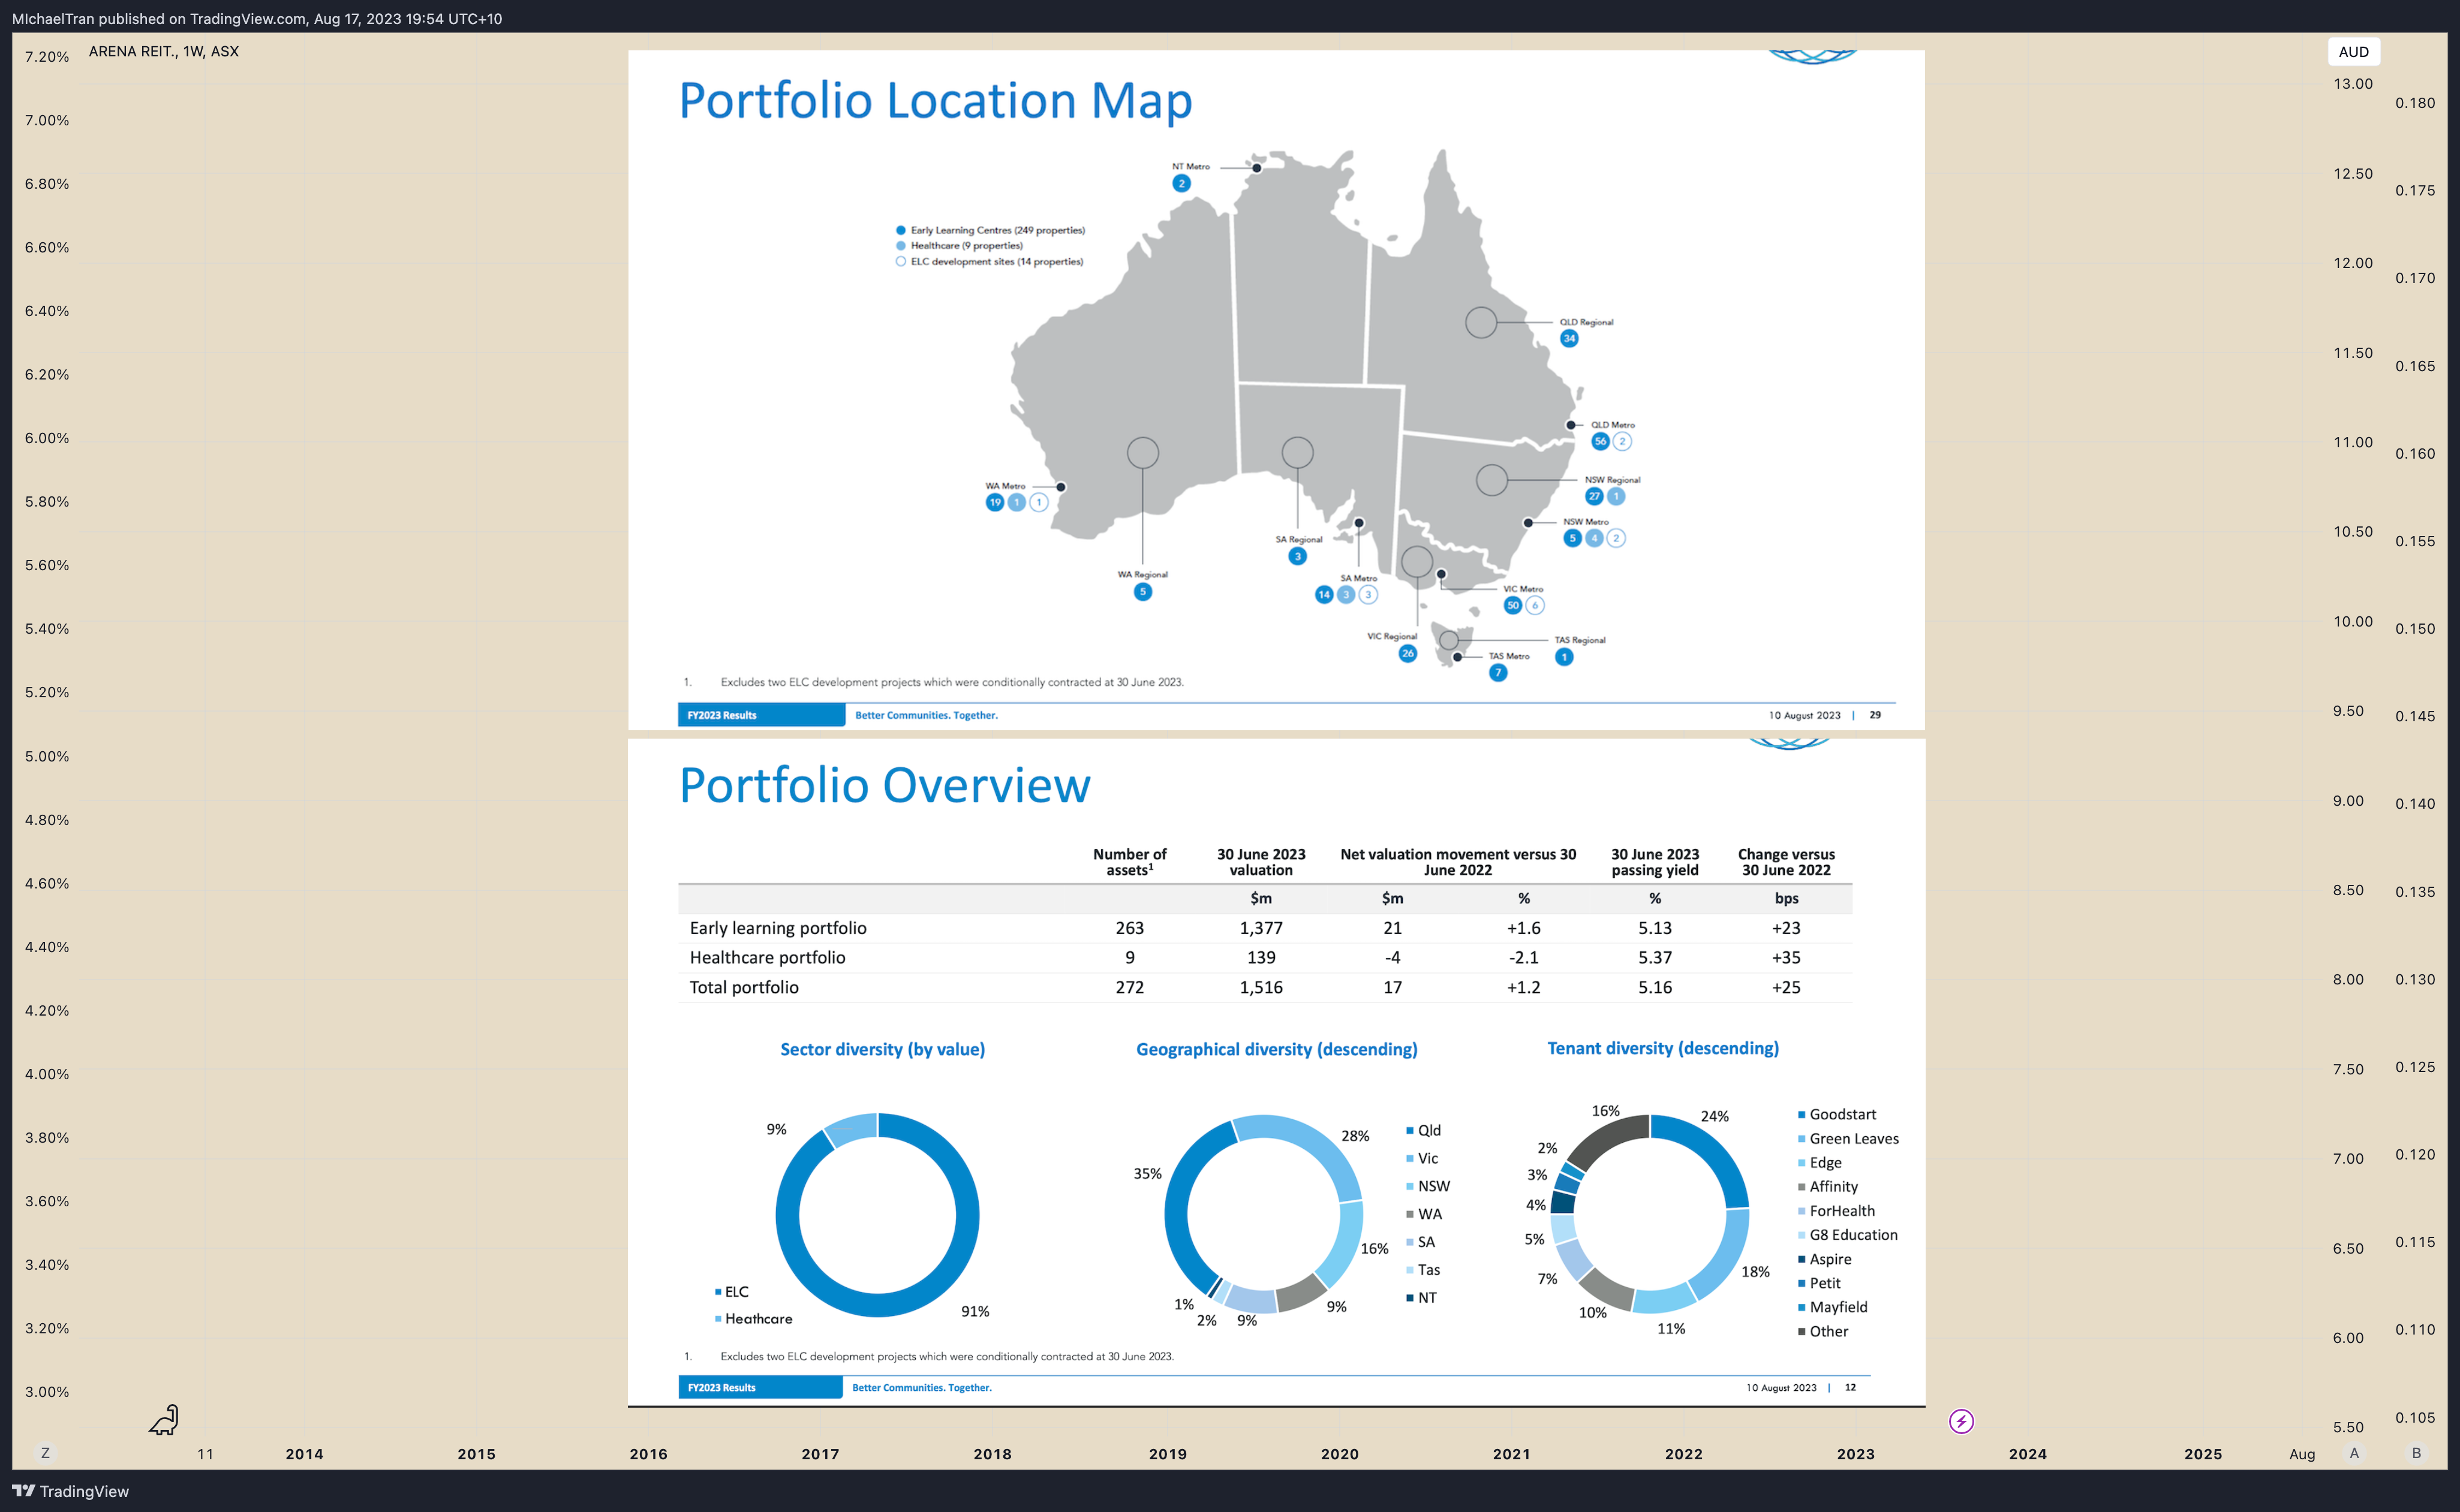Click the Early learning portfolio row label

pos(778,928)
